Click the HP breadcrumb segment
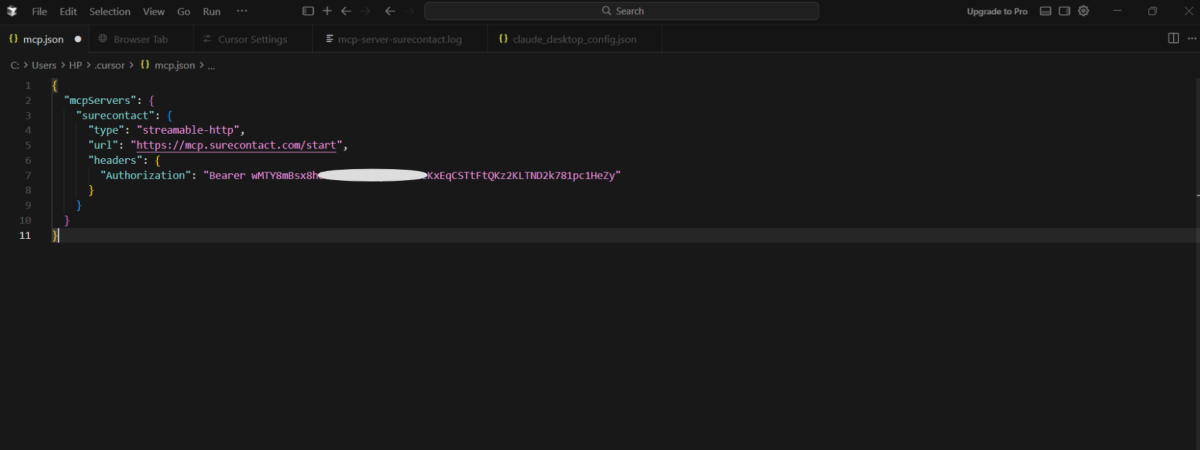 pos(76,65)
